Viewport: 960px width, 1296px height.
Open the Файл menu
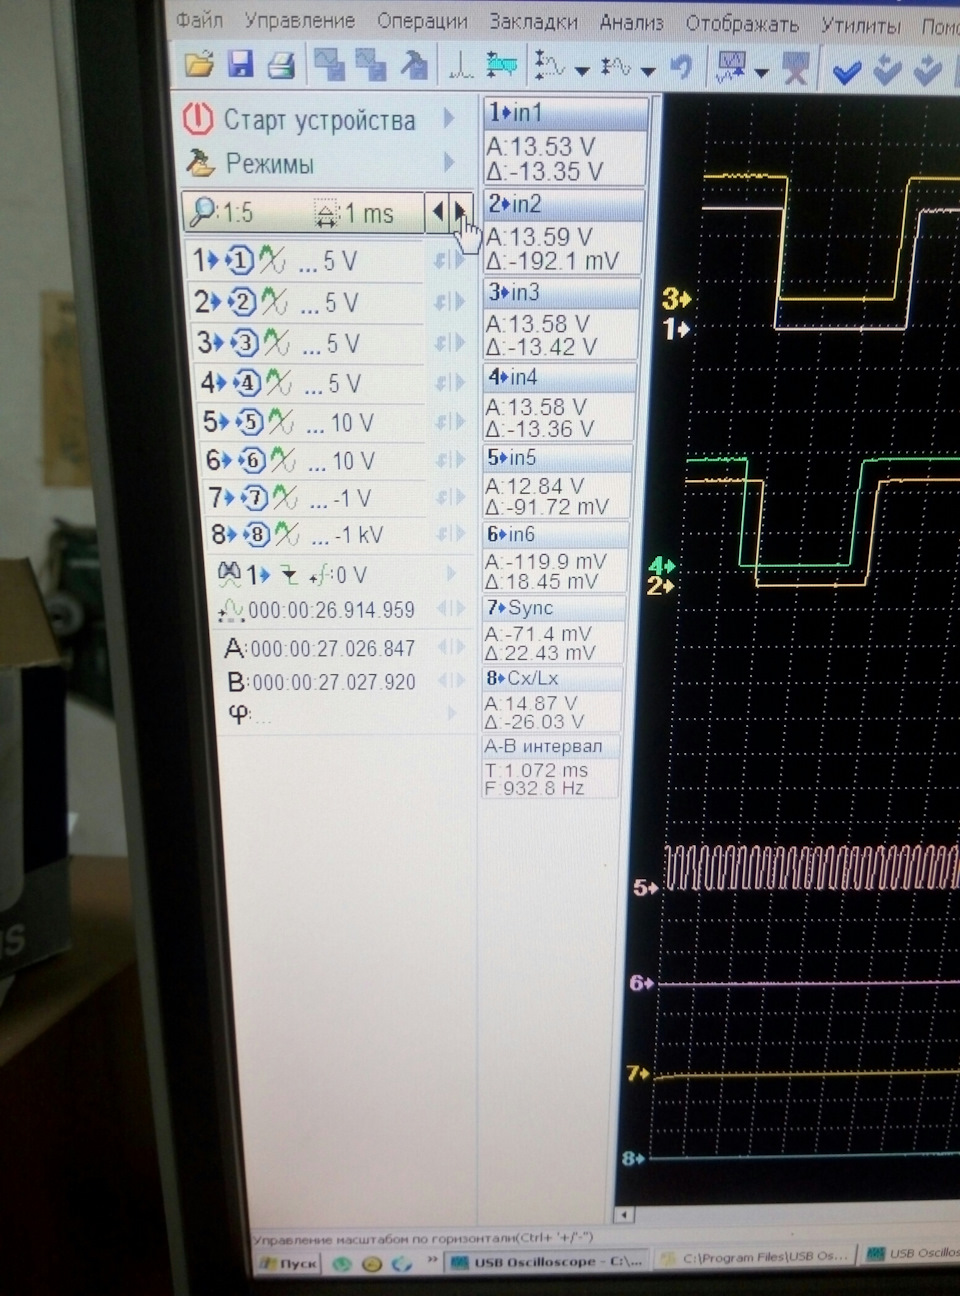pyautogui.click(x=199, y=19)
